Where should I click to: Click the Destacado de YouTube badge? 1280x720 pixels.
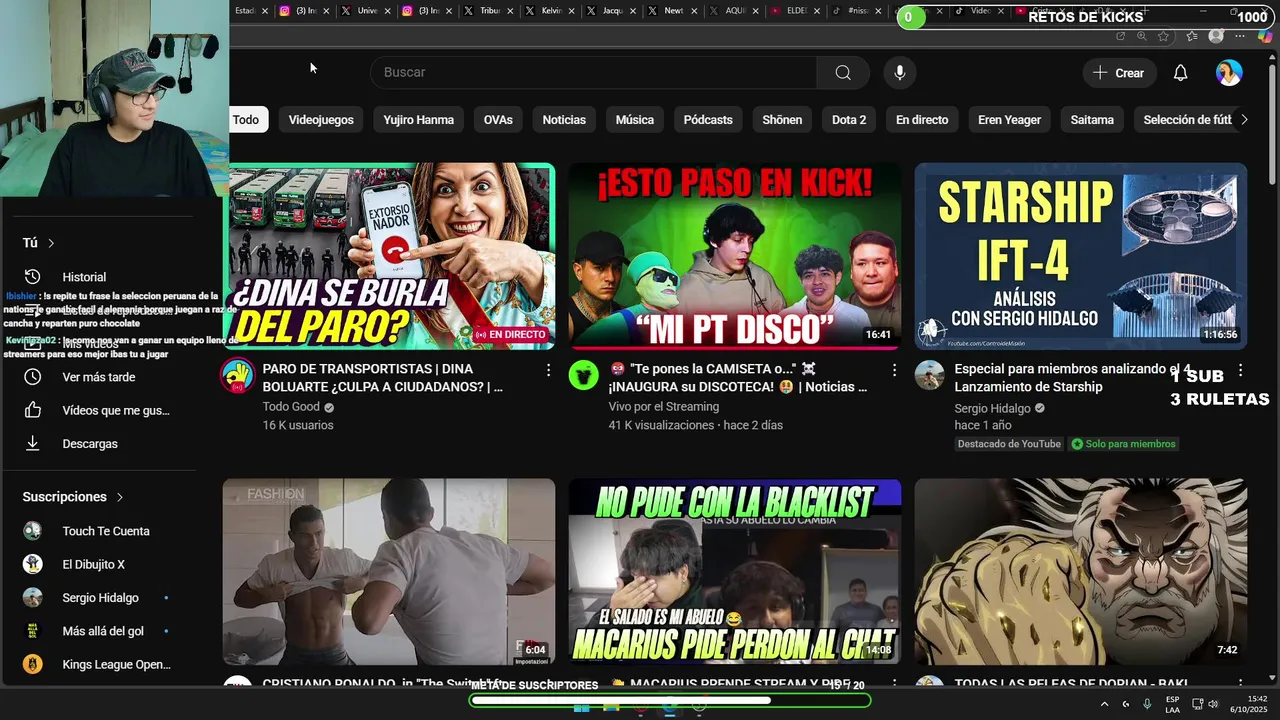coord(1009,444)
